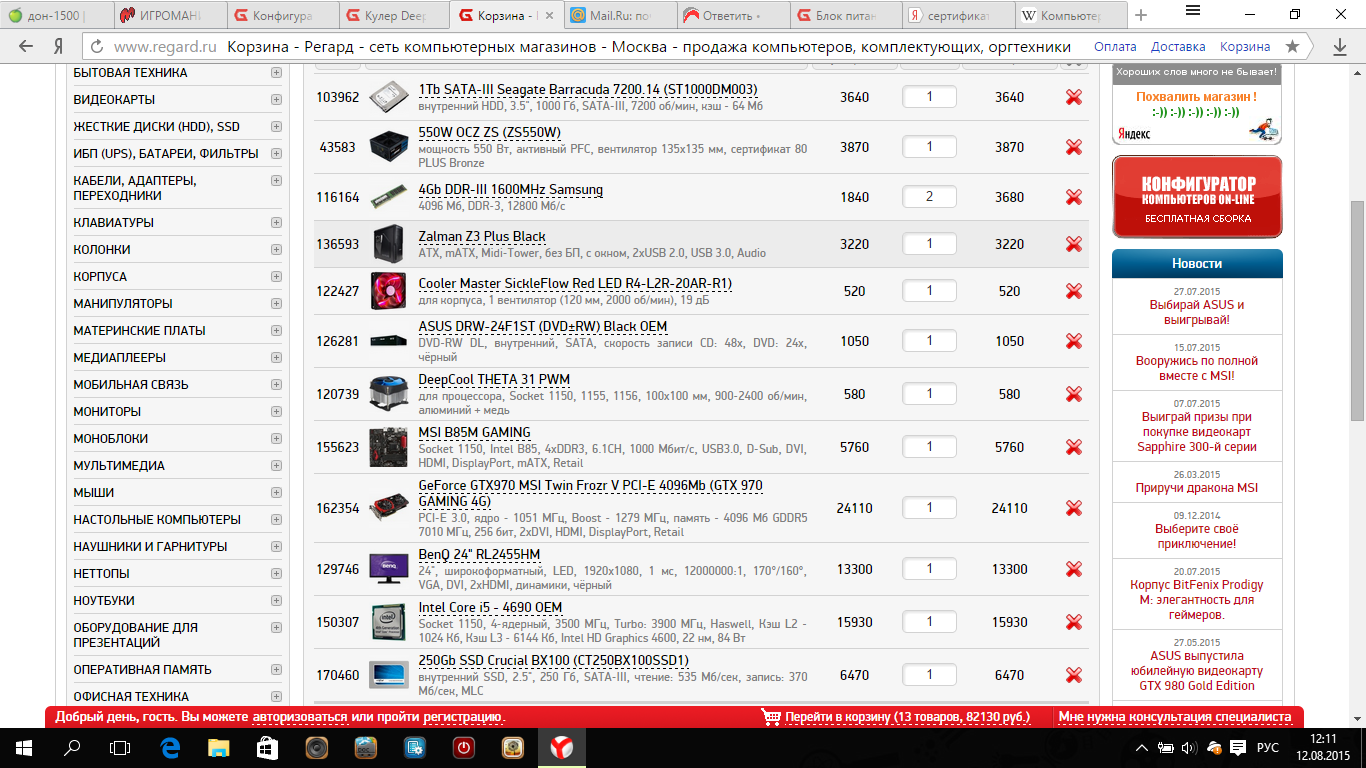This screenshot has height=768, width=1366.
Task: Expand the КОРПУСА category
Action: pyautogui.click(x=276, y=276)
